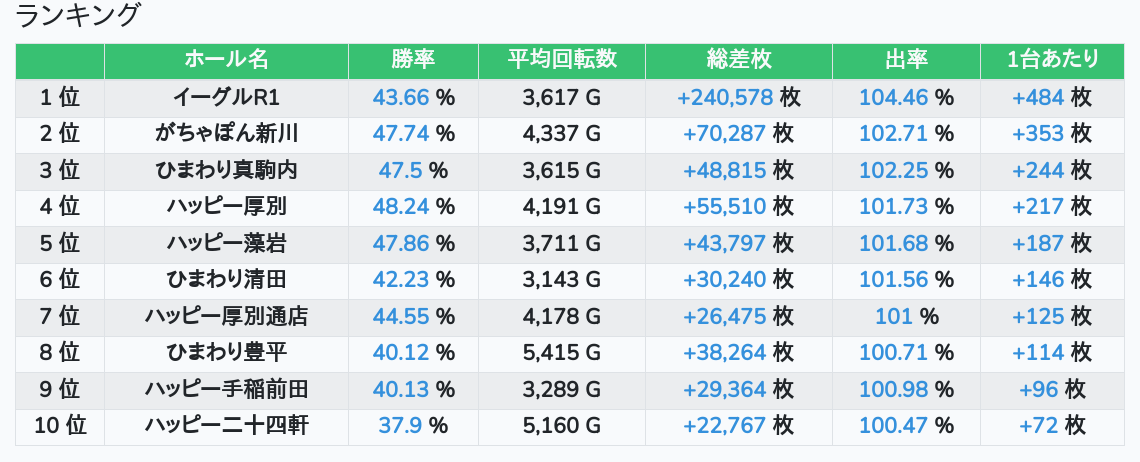Click the 出率 column header

[906, 60]
